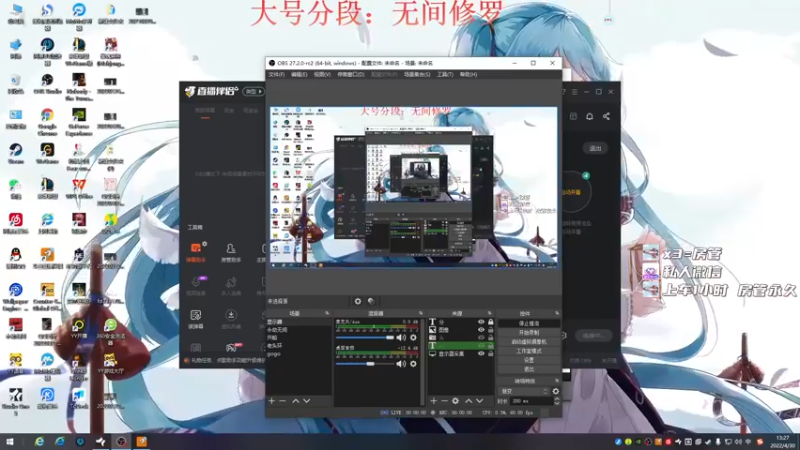Add a new scene with the plus icon

coord(271,401)
